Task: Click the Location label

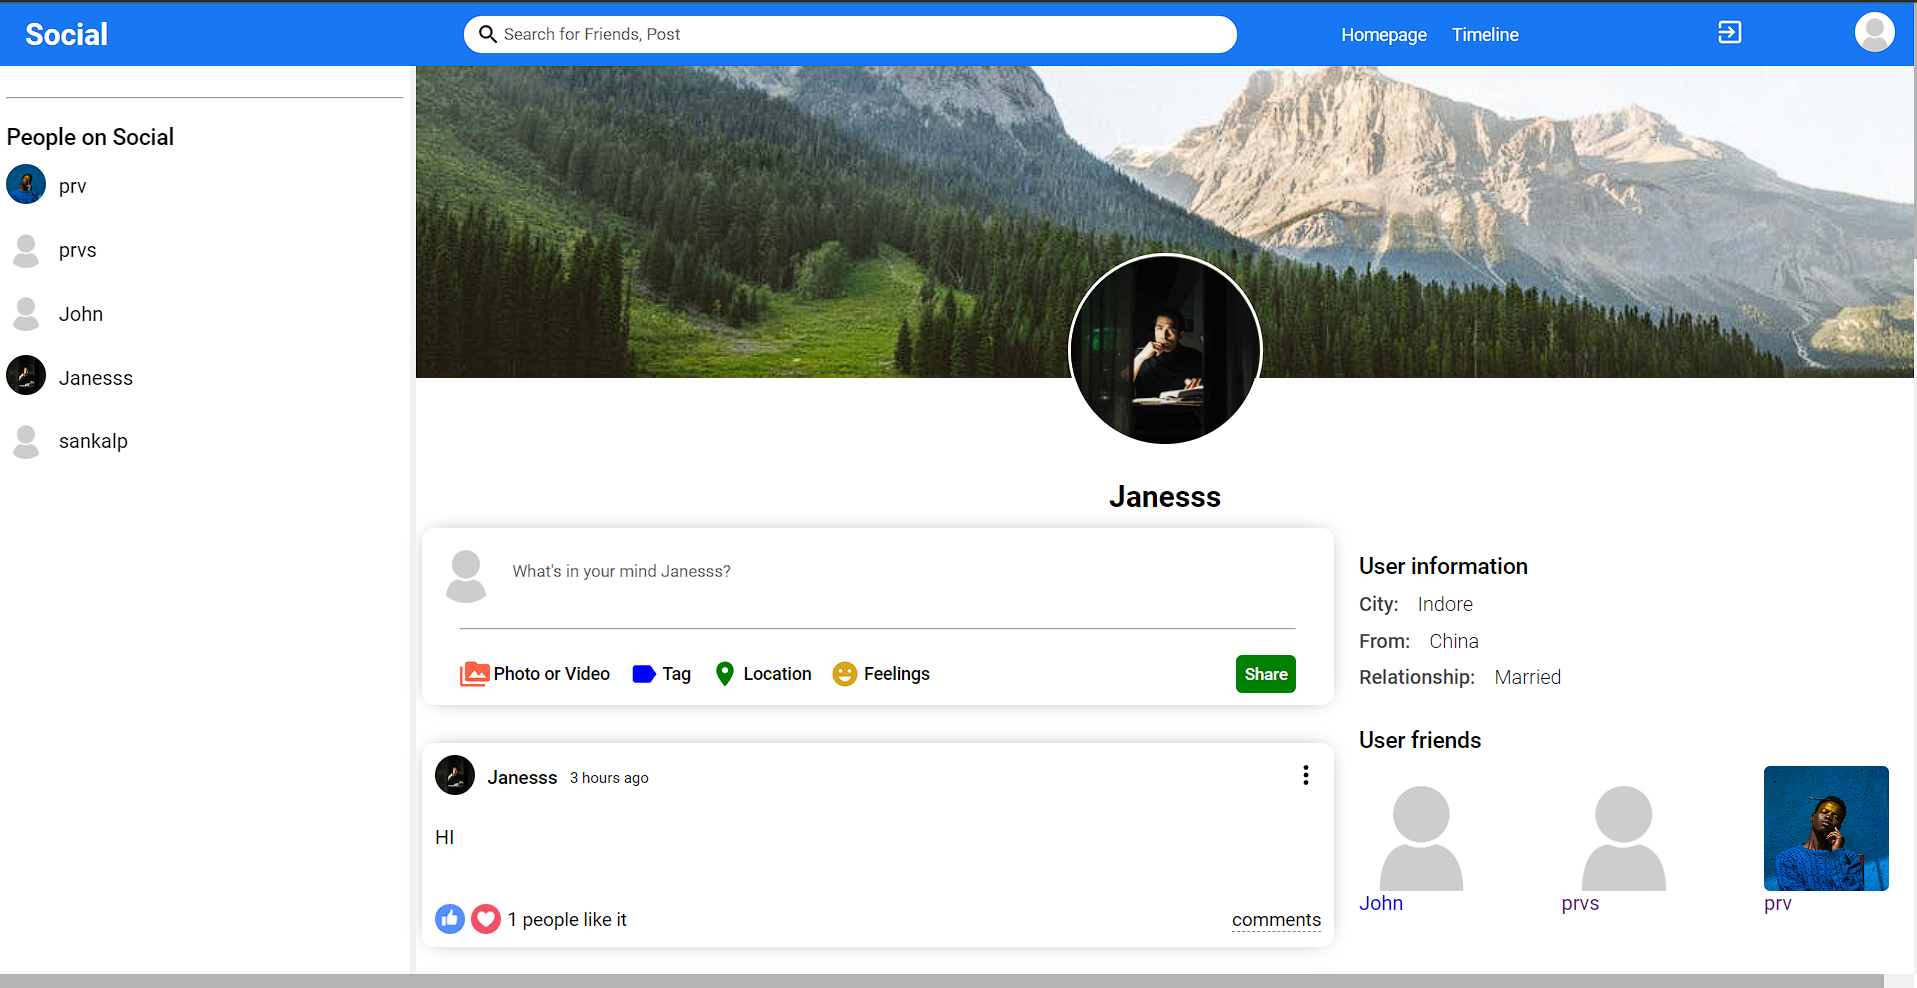Action: tap(777, 674)
